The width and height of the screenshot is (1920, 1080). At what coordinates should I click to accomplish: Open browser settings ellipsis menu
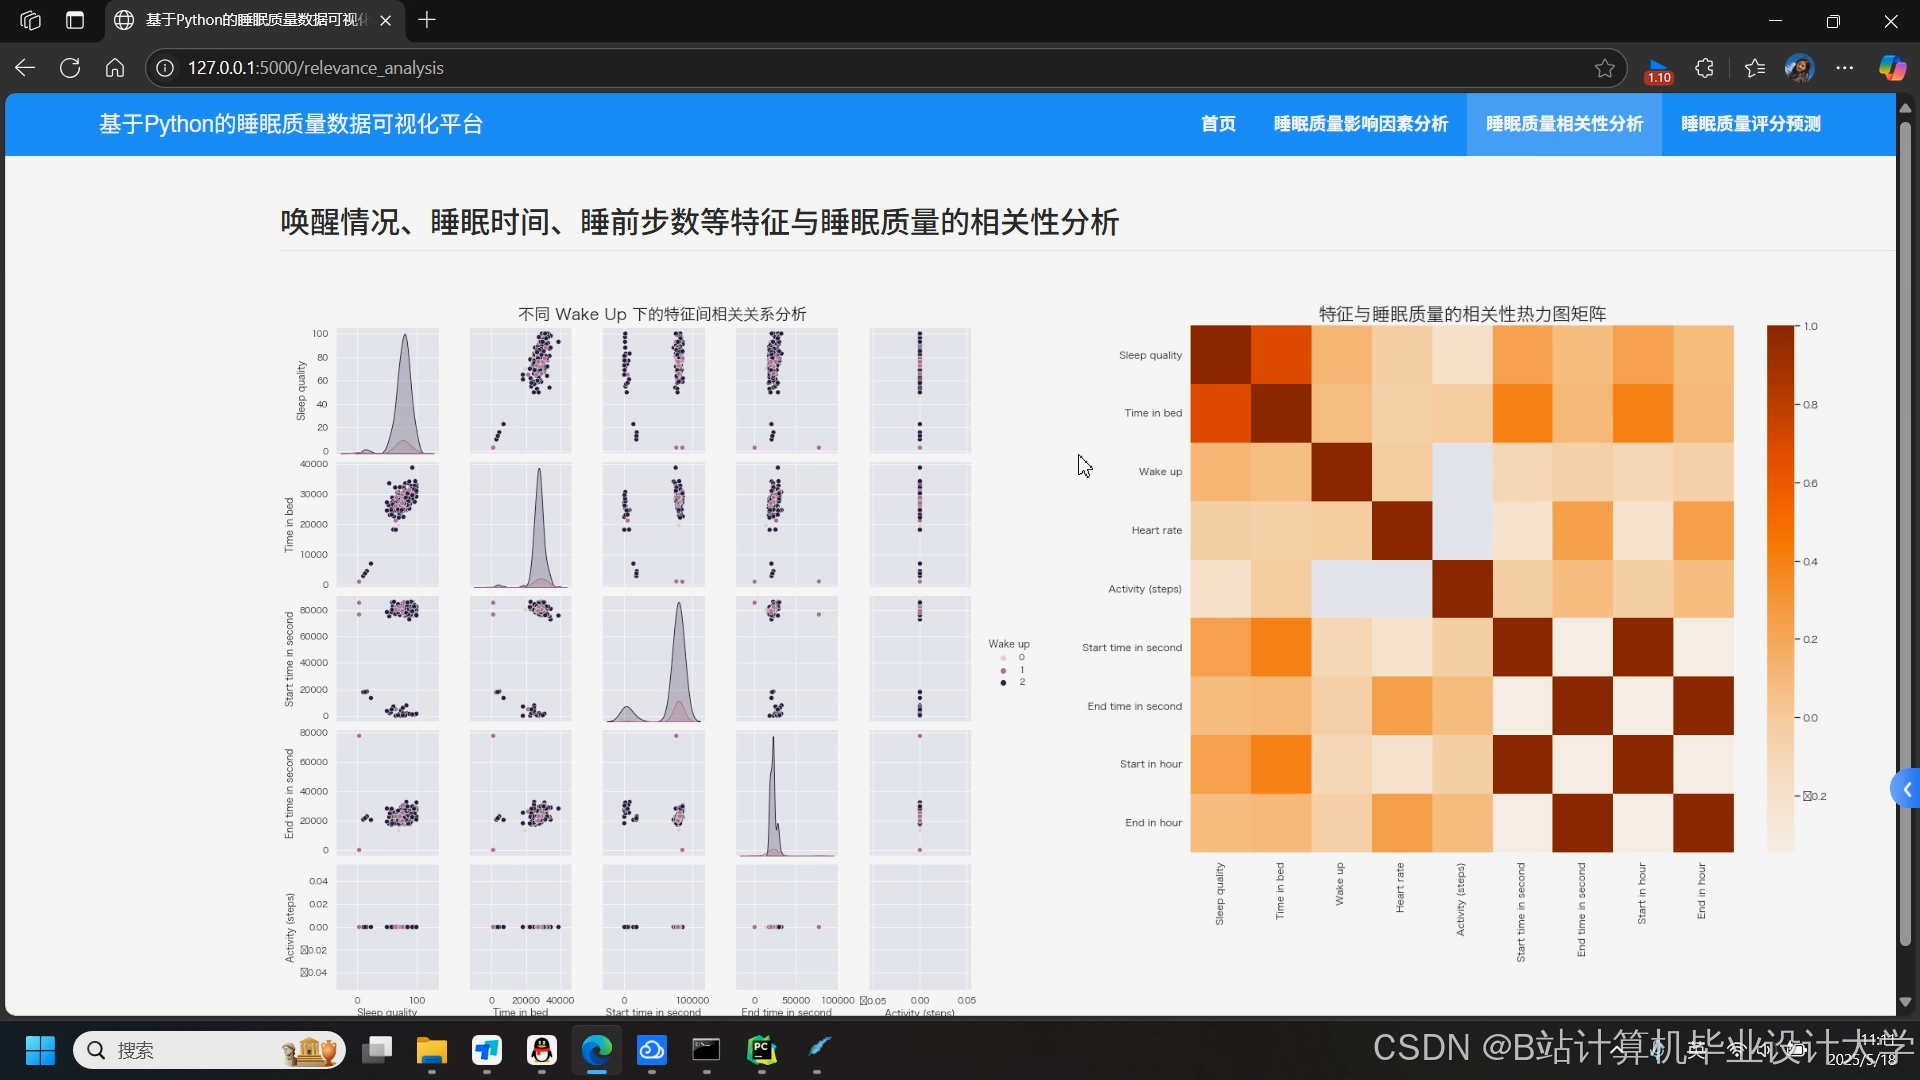pos(1844,68)
